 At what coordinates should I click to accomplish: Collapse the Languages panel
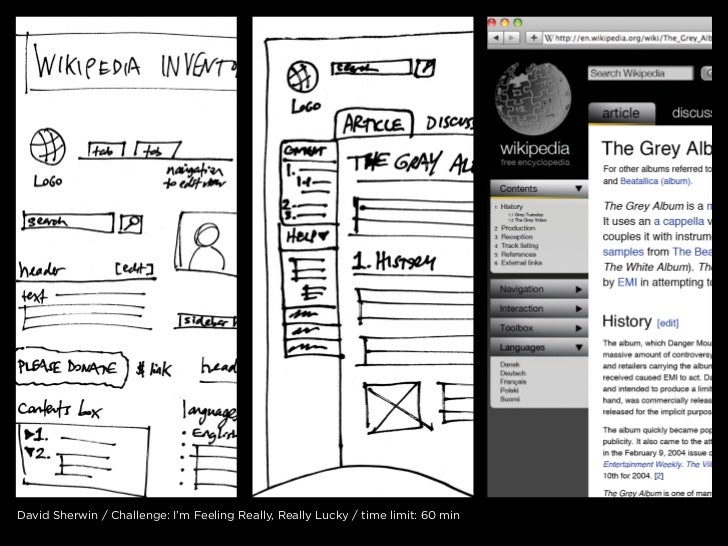(x=539, y=347)
